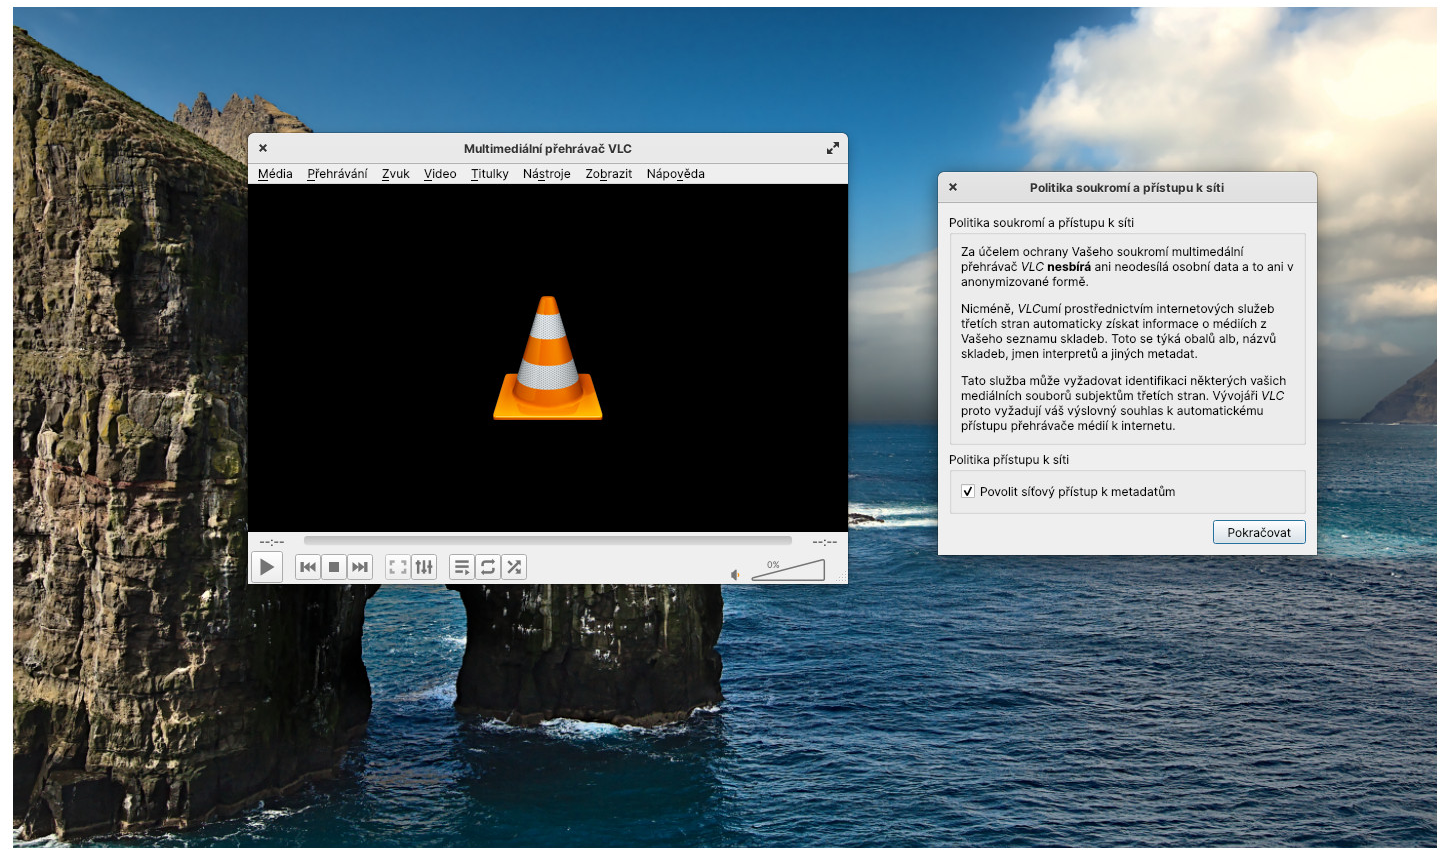This screenshot has width=1449, height=858.
Task: Click the Pokračovat button
Action: pos(1259,533)
